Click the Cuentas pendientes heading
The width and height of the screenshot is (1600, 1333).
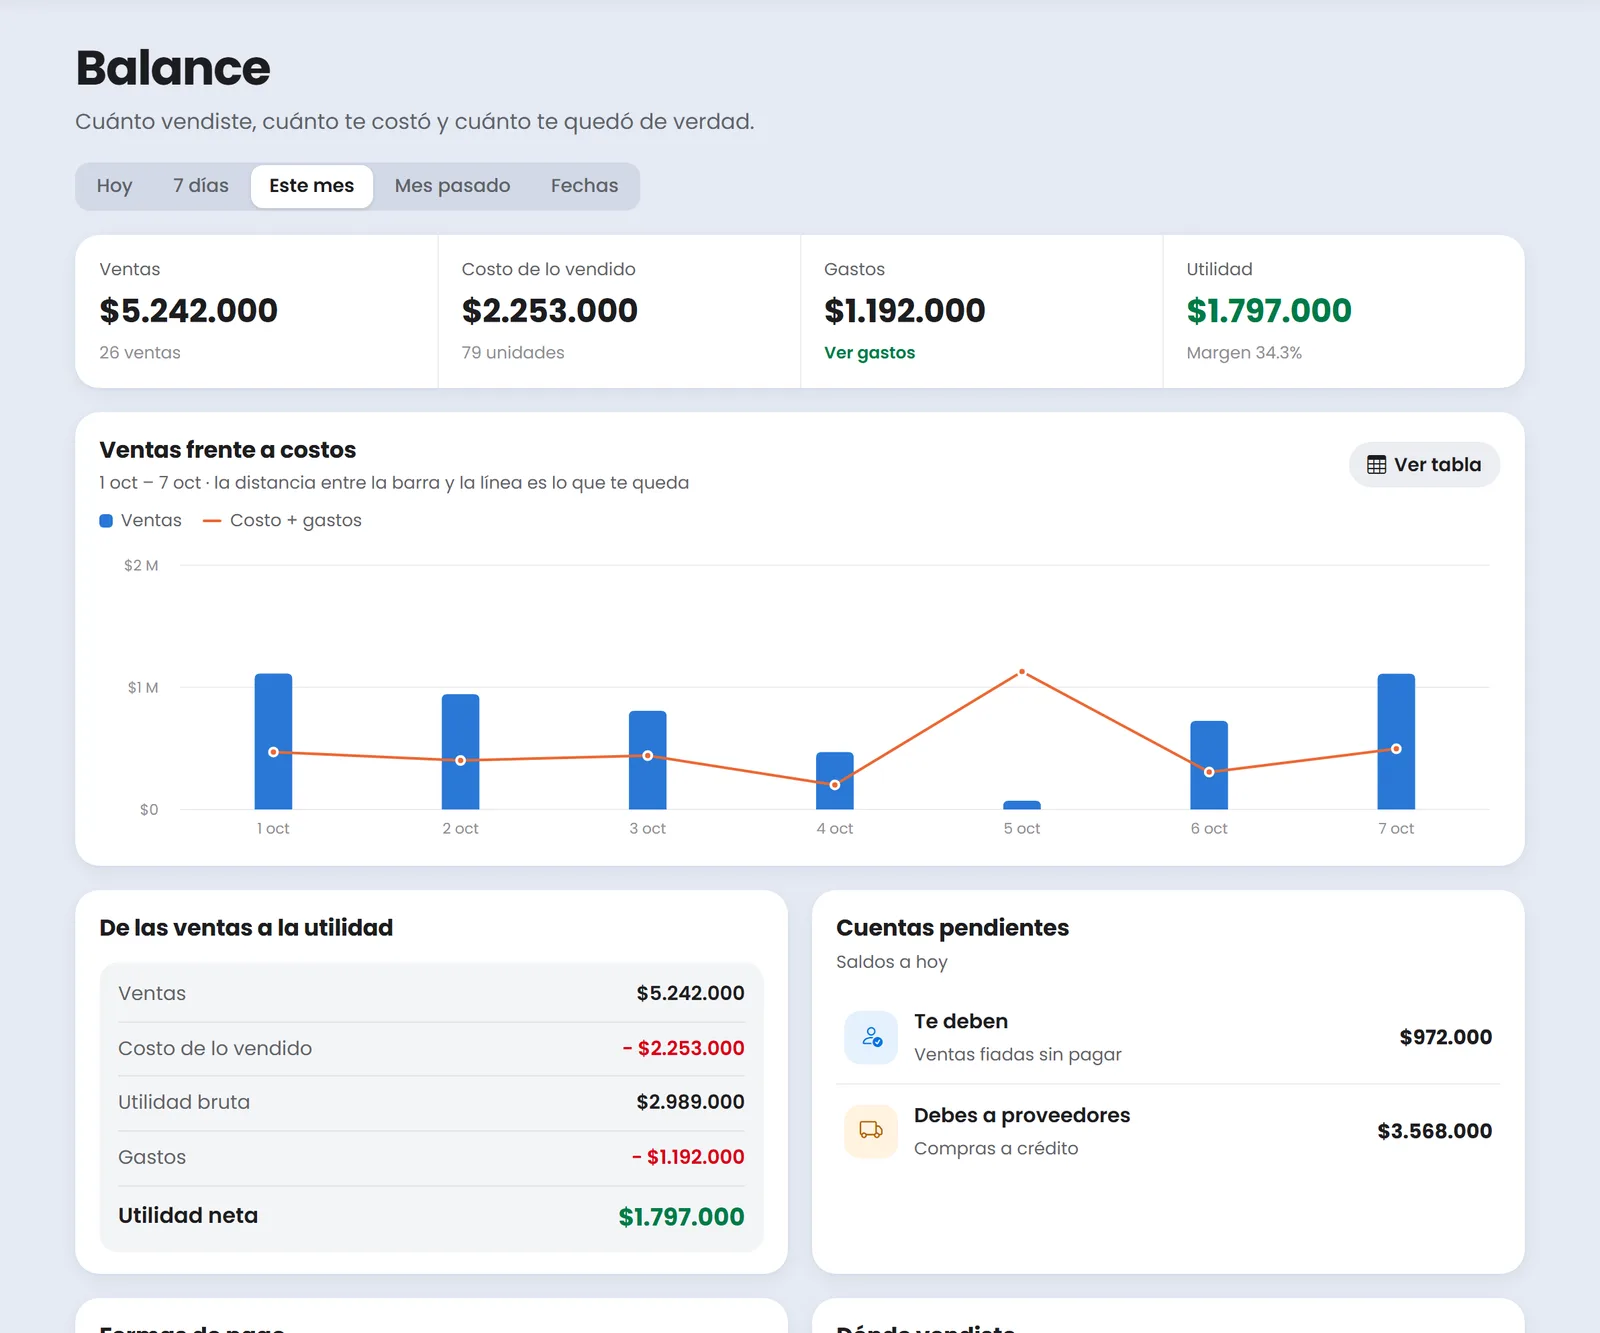pyautogui.click(x=953, y=928)
